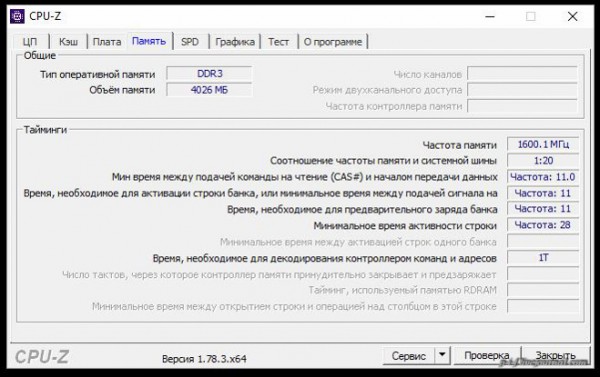Click the CPU-Z app icon in title bar
This screenshot has height=377, width=600.
[x=17, y=16]
